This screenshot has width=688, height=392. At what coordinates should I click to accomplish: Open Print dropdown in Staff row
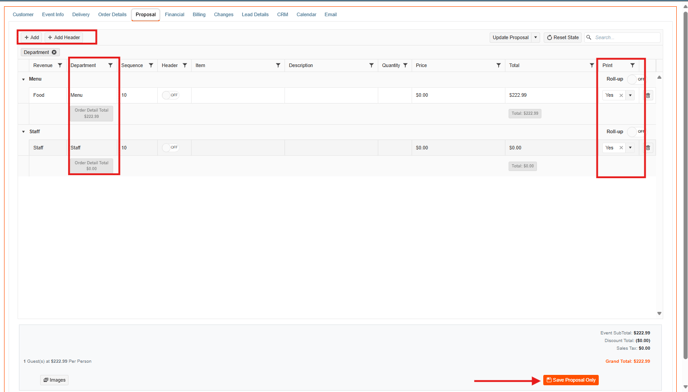pyautogui.click(x=630, y=148)
